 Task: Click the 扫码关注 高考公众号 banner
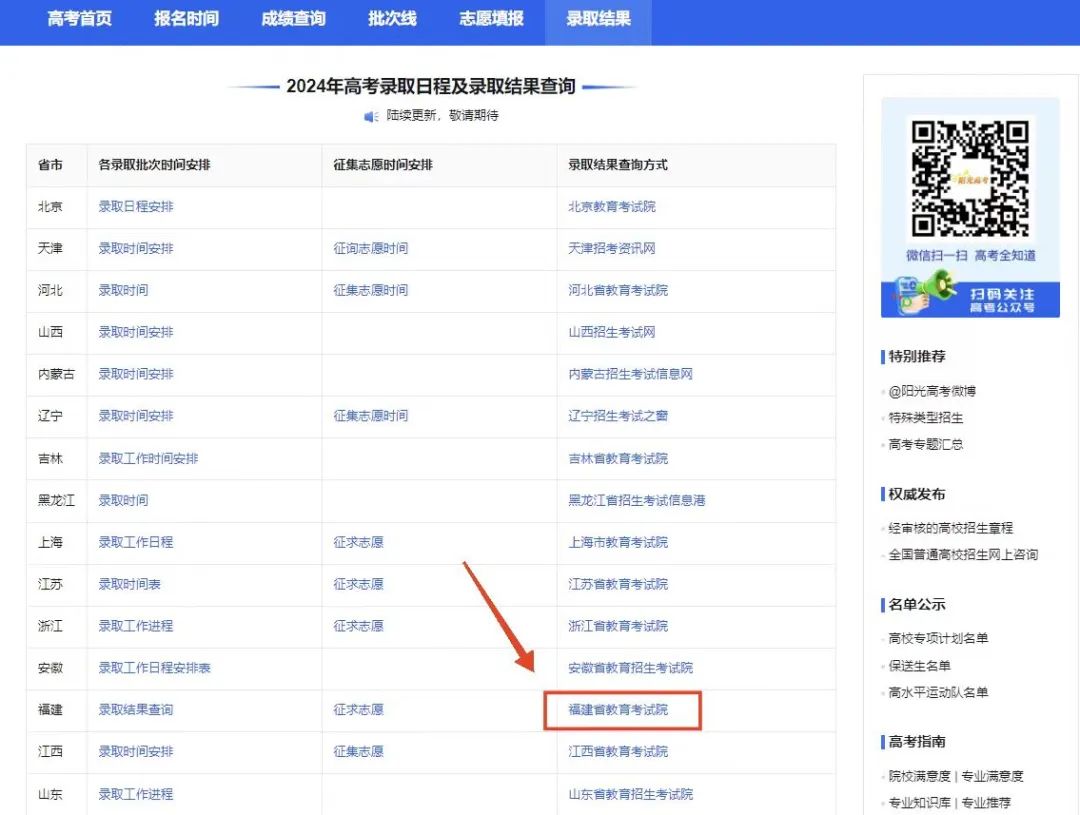point(970,300)
